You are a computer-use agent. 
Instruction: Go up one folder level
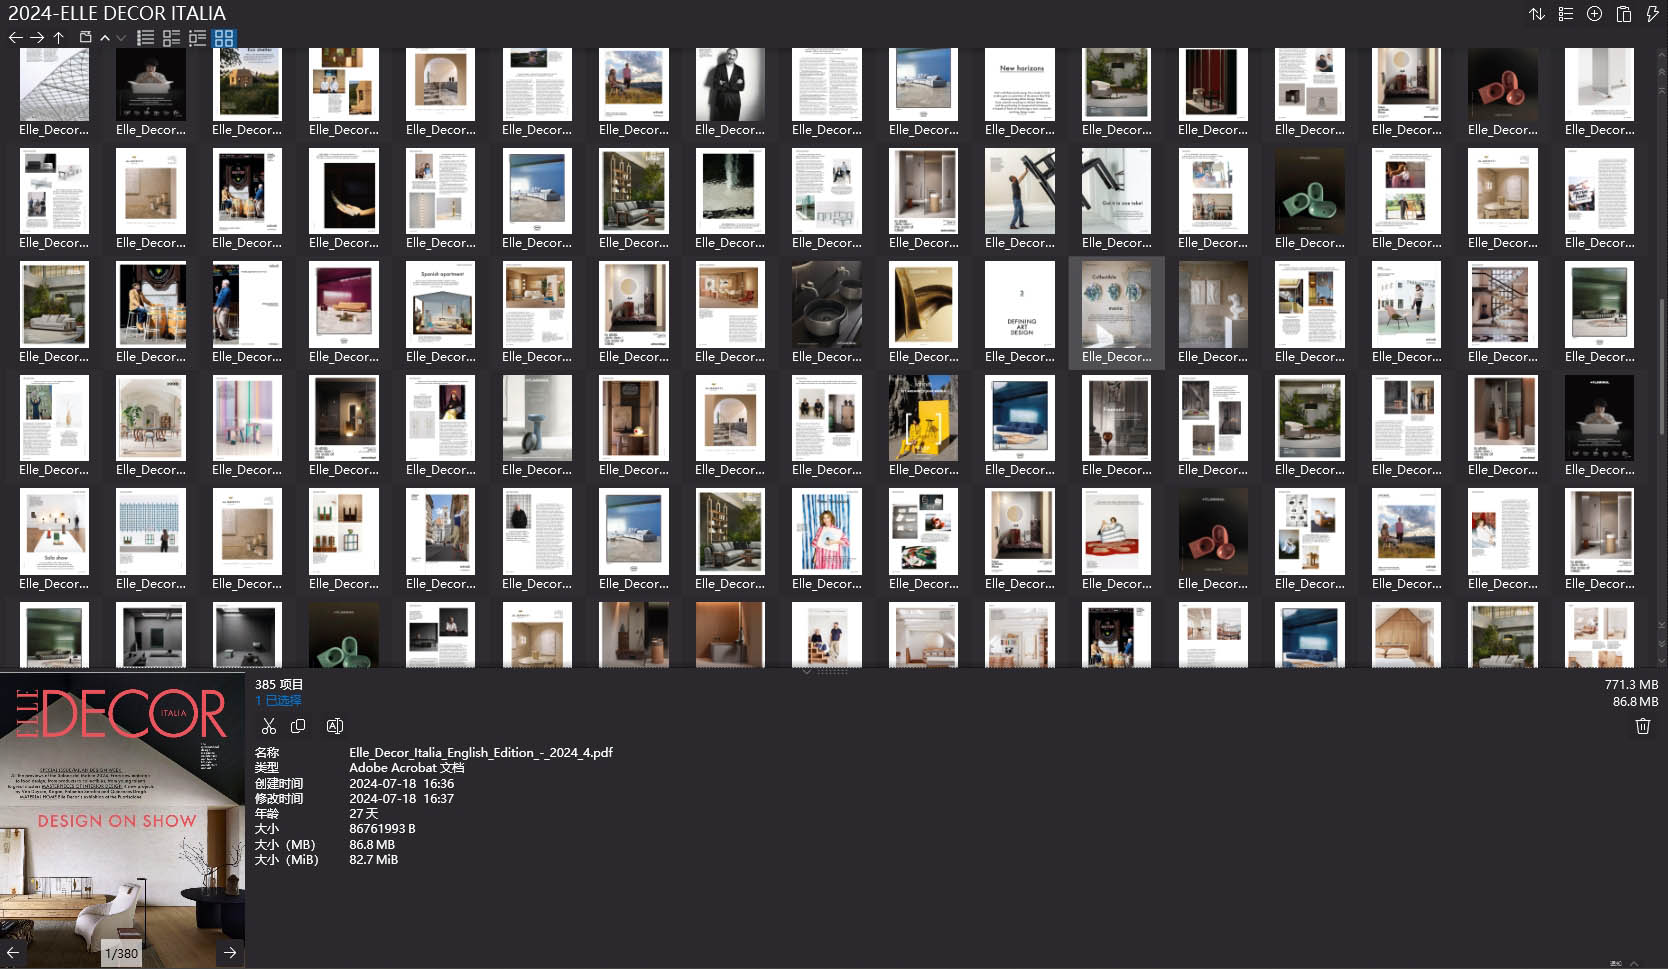click(59, 38)
